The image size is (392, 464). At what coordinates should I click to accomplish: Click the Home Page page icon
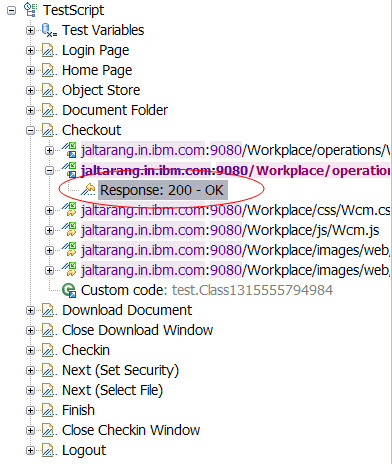[x=49, y=70]
